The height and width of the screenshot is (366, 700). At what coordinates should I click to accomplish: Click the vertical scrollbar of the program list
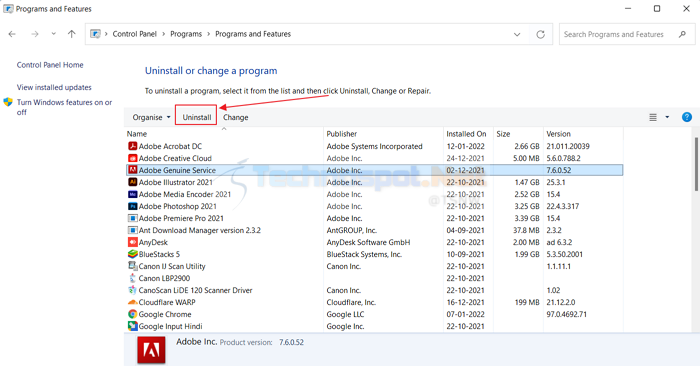click(696, 164)
